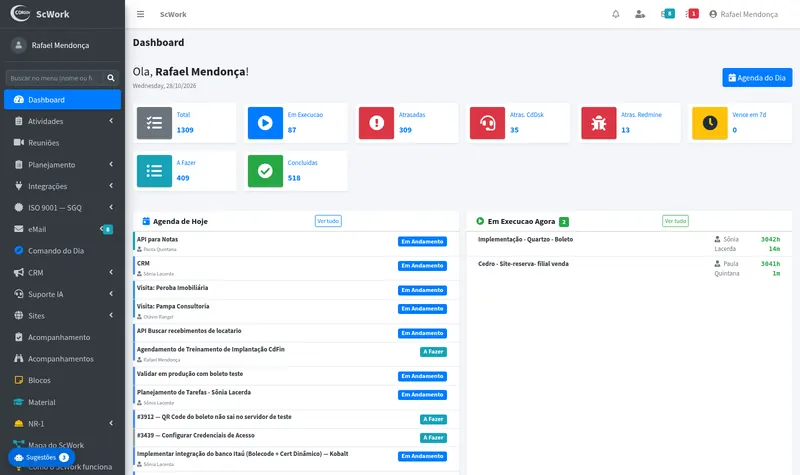Expand the Atividades menu chevron
The height and width of the screenshot is (475, 800).
pyautogui.click(x=111, y=121)
